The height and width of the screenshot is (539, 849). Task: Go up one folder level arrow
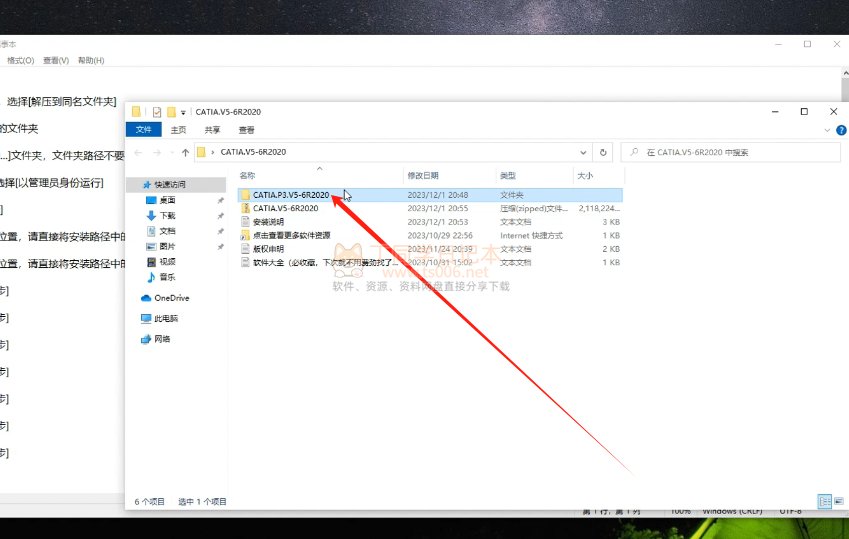pyautogui.click(x=185, y=153)
